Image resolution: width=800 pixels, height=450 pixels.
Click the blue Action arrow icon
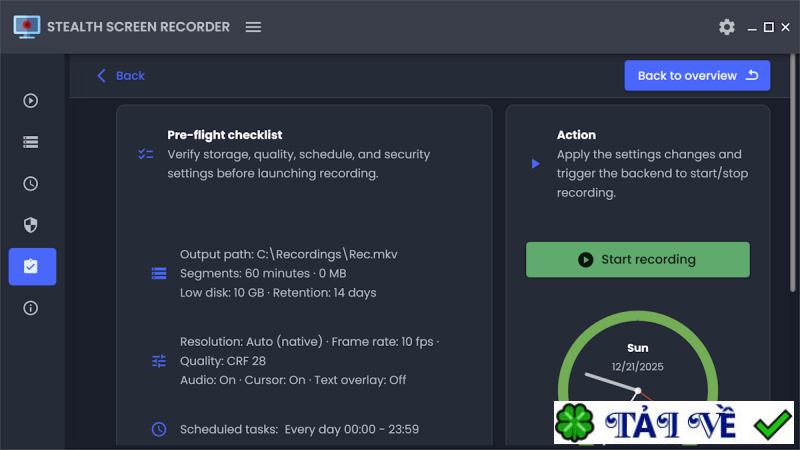[x=536, y=163]
